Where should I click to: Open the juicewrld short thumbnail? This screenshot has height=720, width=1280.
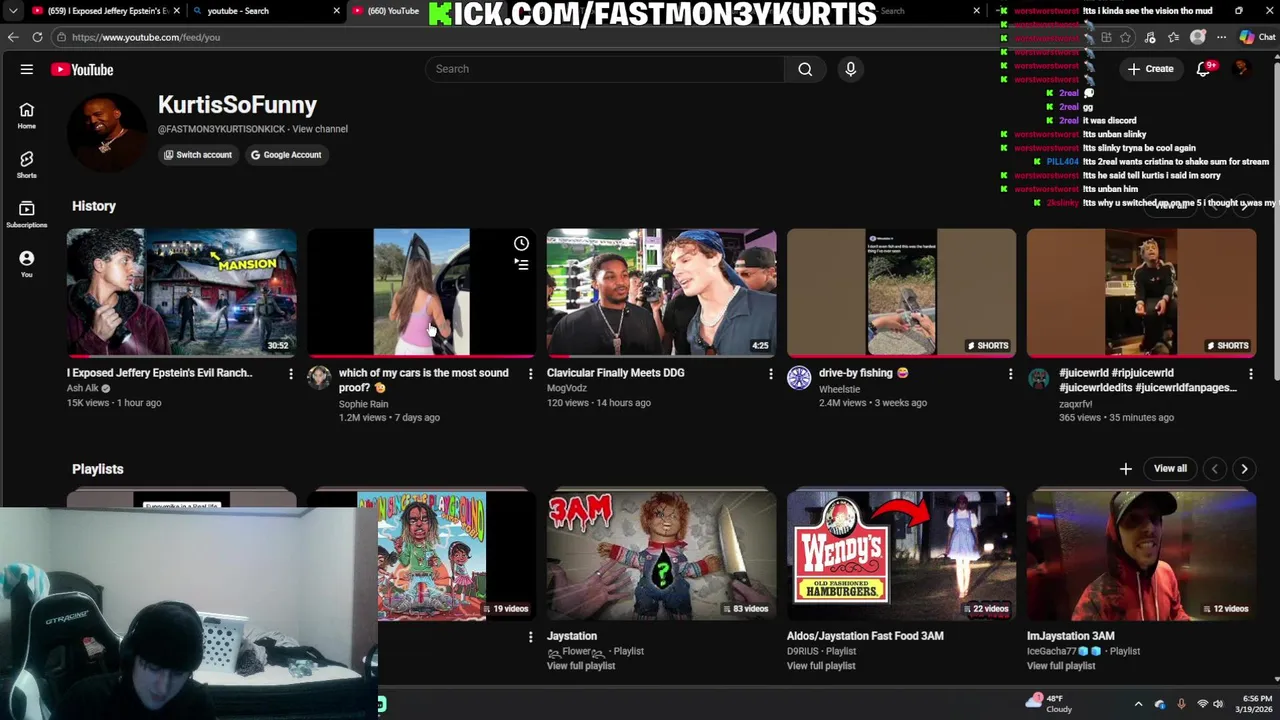coord(1142,292)
